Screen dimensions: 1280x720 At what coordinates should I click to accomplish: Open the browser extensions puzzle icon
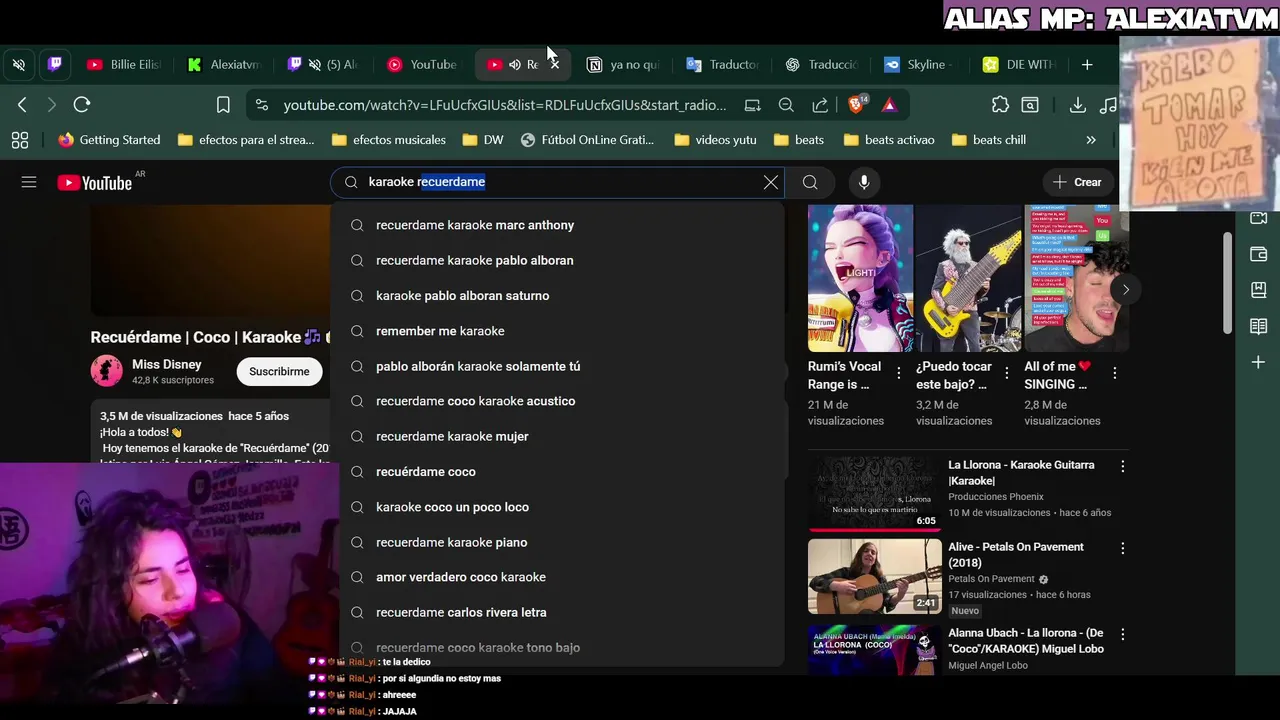pos(1000,104)
